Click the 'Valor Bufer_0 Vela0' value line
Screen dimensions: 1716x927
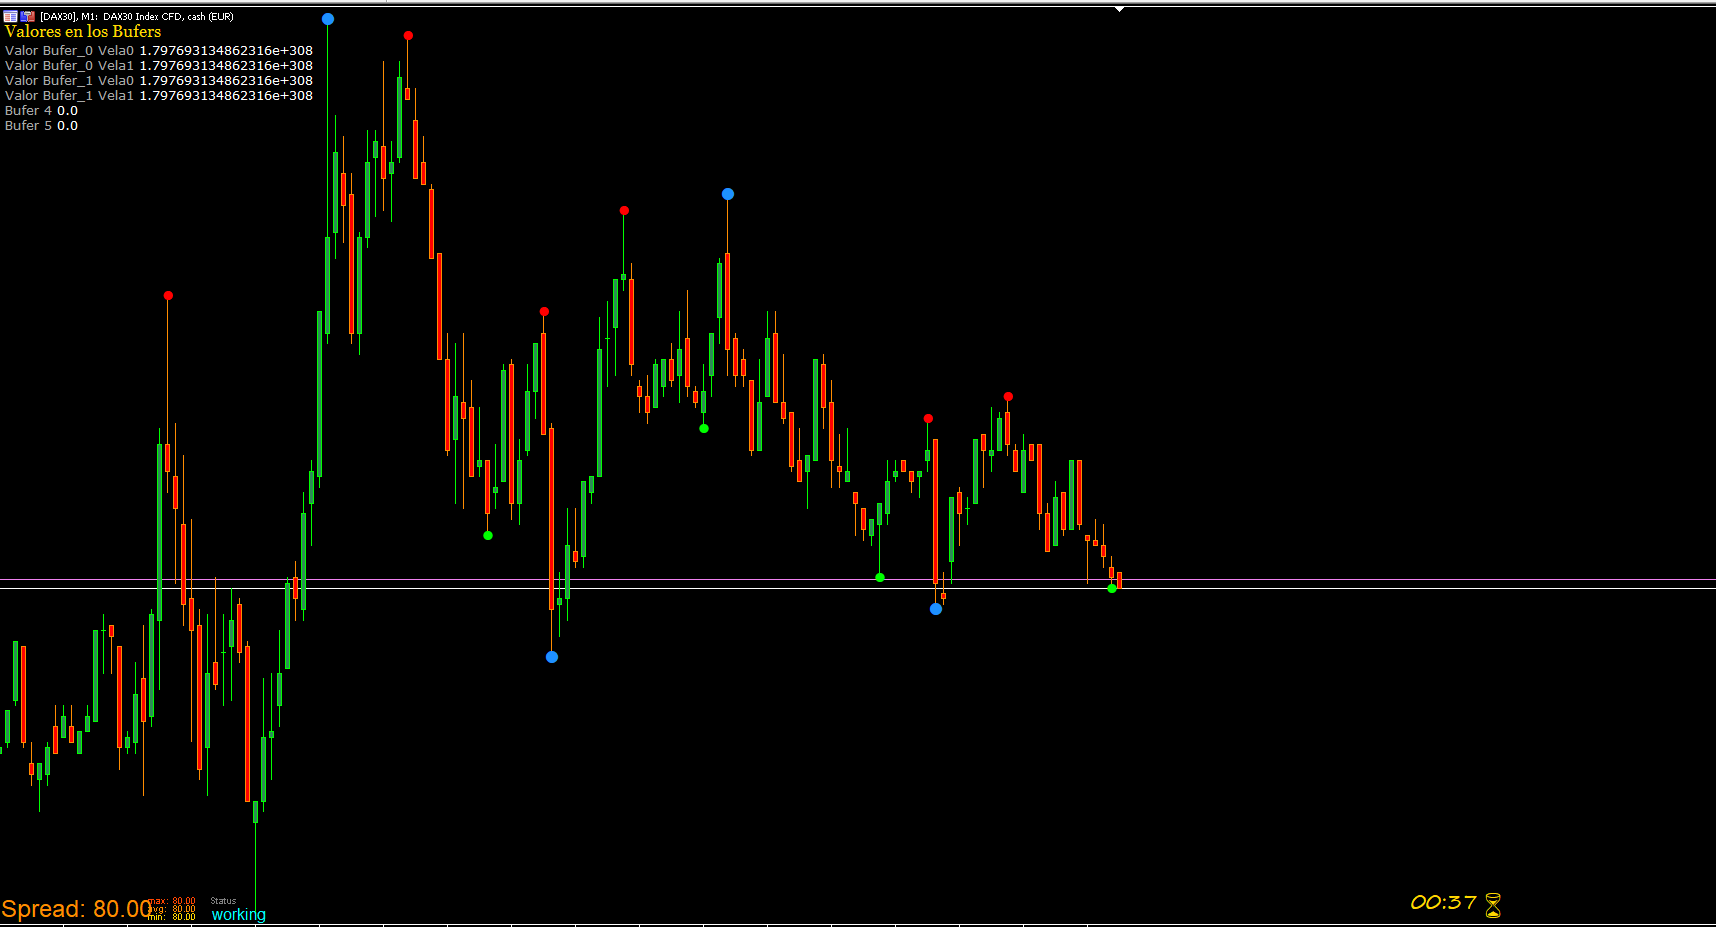159,51
